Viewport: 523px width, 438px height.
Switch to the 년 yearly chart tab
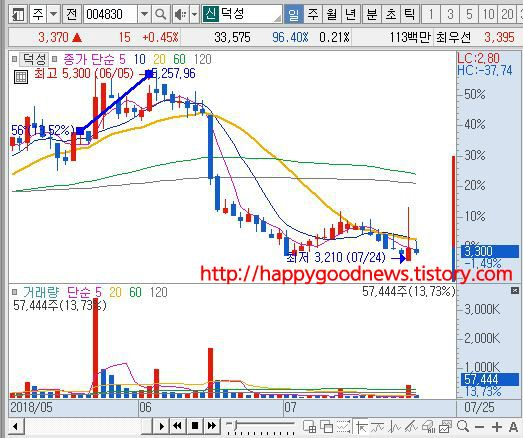pos(351,14)
